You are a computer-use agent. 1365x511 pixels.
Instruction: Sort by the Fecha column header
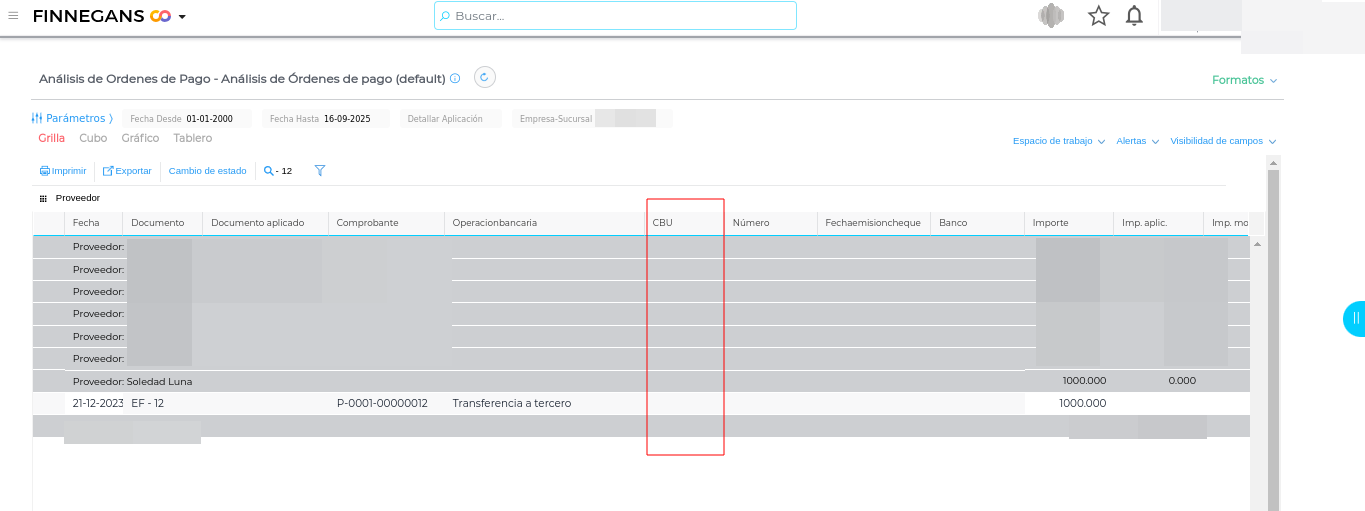[x=93, y=223]
